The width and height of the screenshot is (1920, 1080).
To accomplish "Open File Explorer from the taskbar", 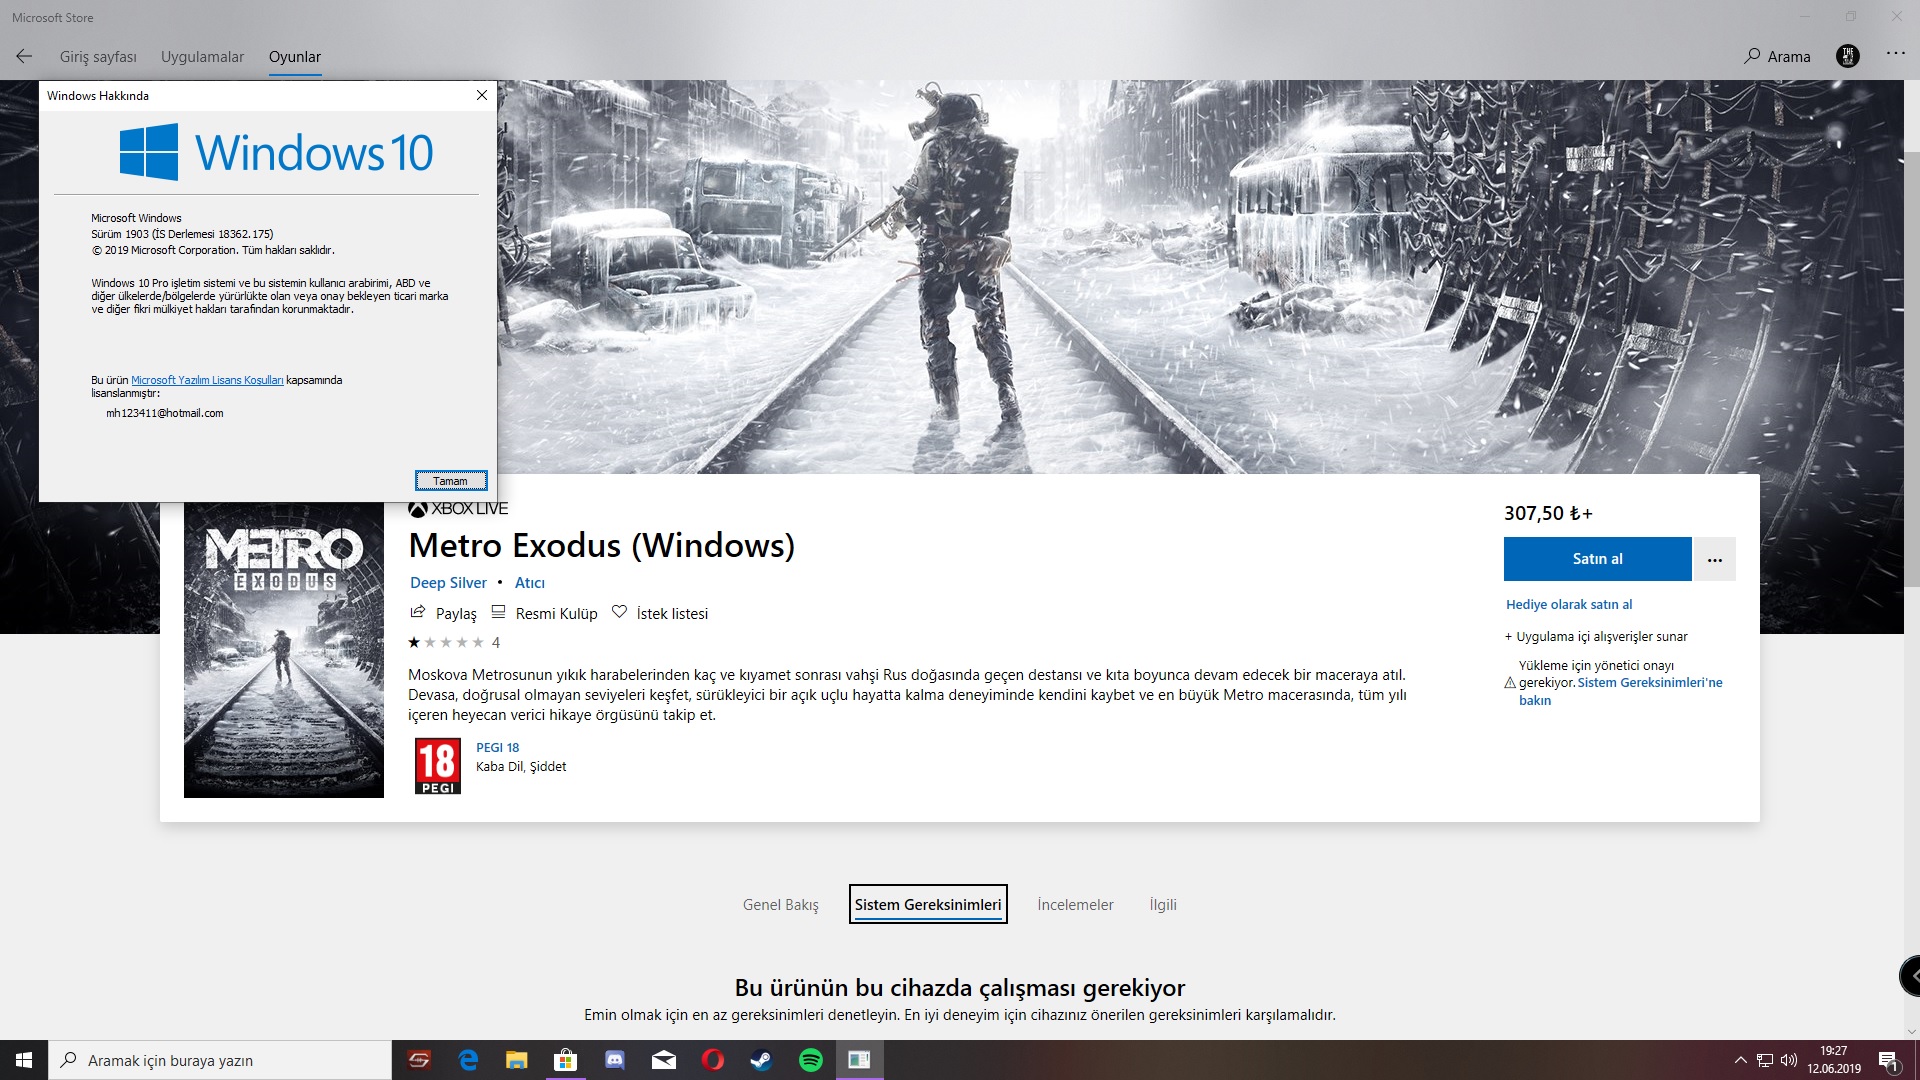I will [516, 1060].
